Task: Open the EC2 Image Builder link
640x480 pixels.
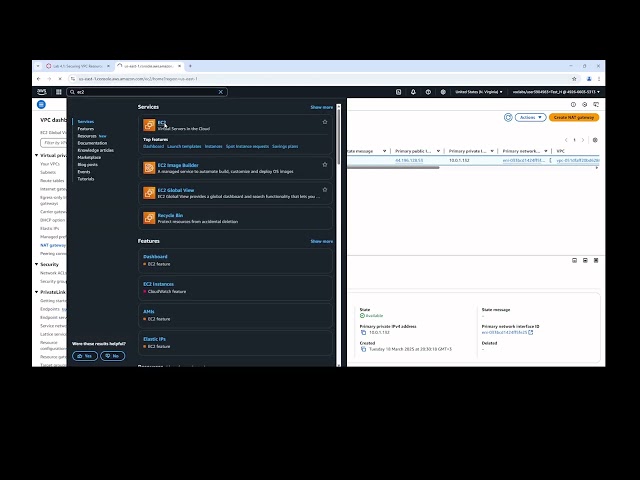Action: point(178,165)
